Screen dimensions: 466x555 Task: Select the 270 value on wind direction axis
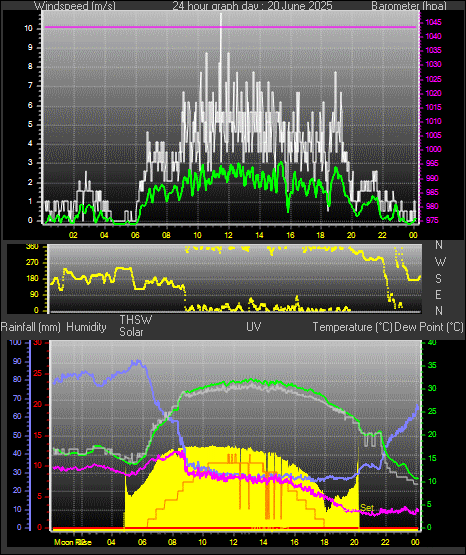click(32, 263)
